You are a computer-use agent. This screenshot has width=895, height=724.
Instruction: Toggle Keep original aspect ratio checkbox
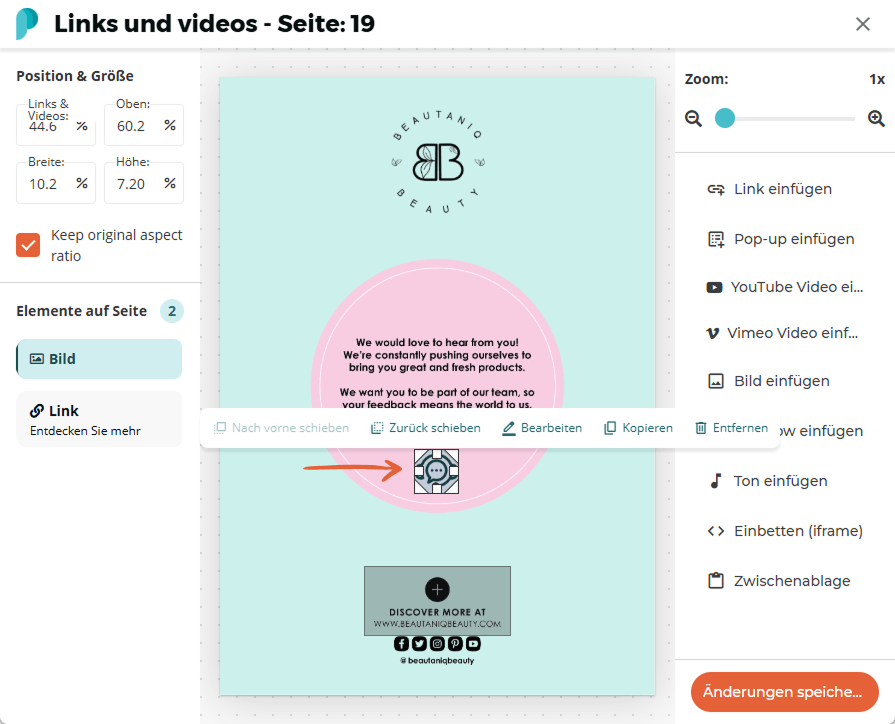[x=28, y=245]
